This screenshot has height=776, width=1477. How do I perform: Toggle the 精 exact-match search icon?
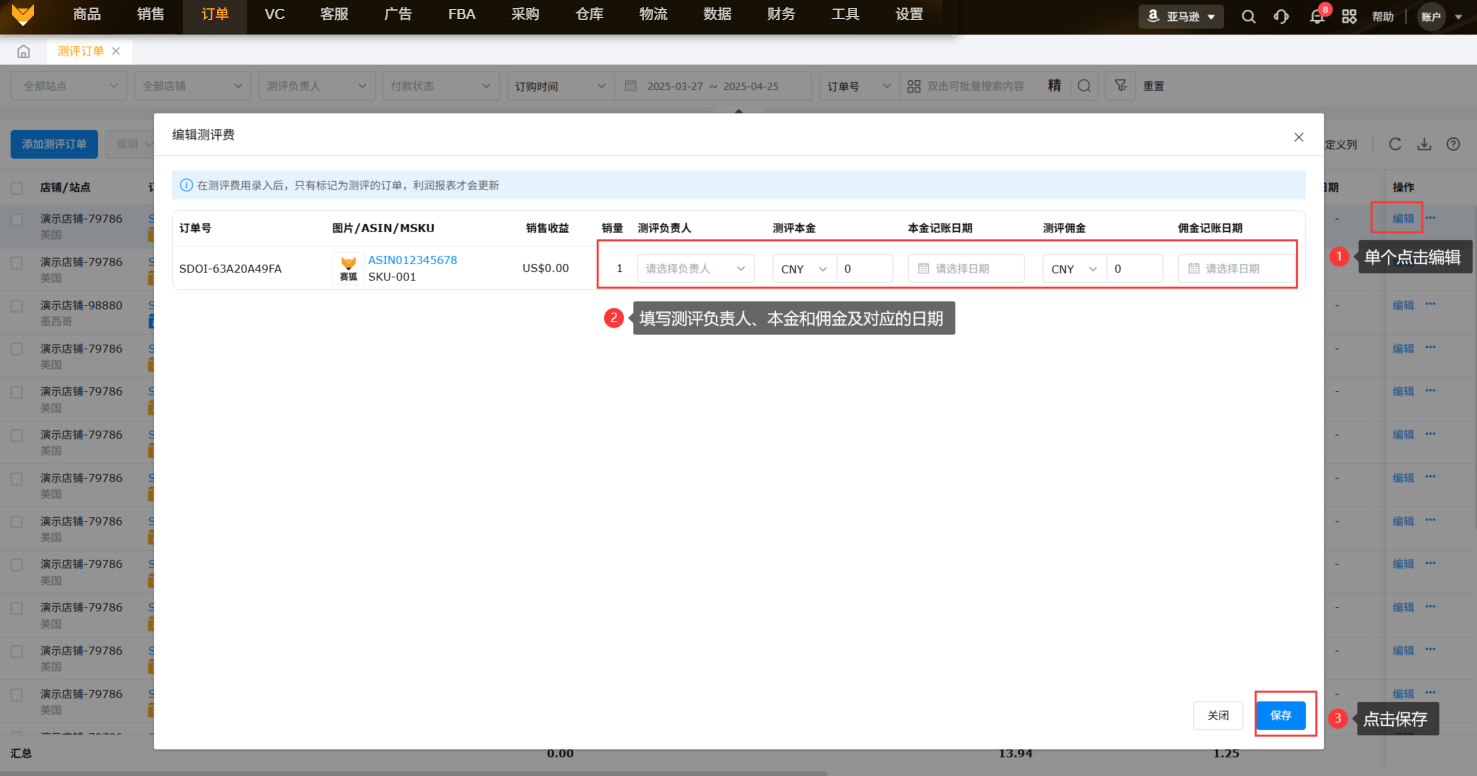coord(1054,86)
